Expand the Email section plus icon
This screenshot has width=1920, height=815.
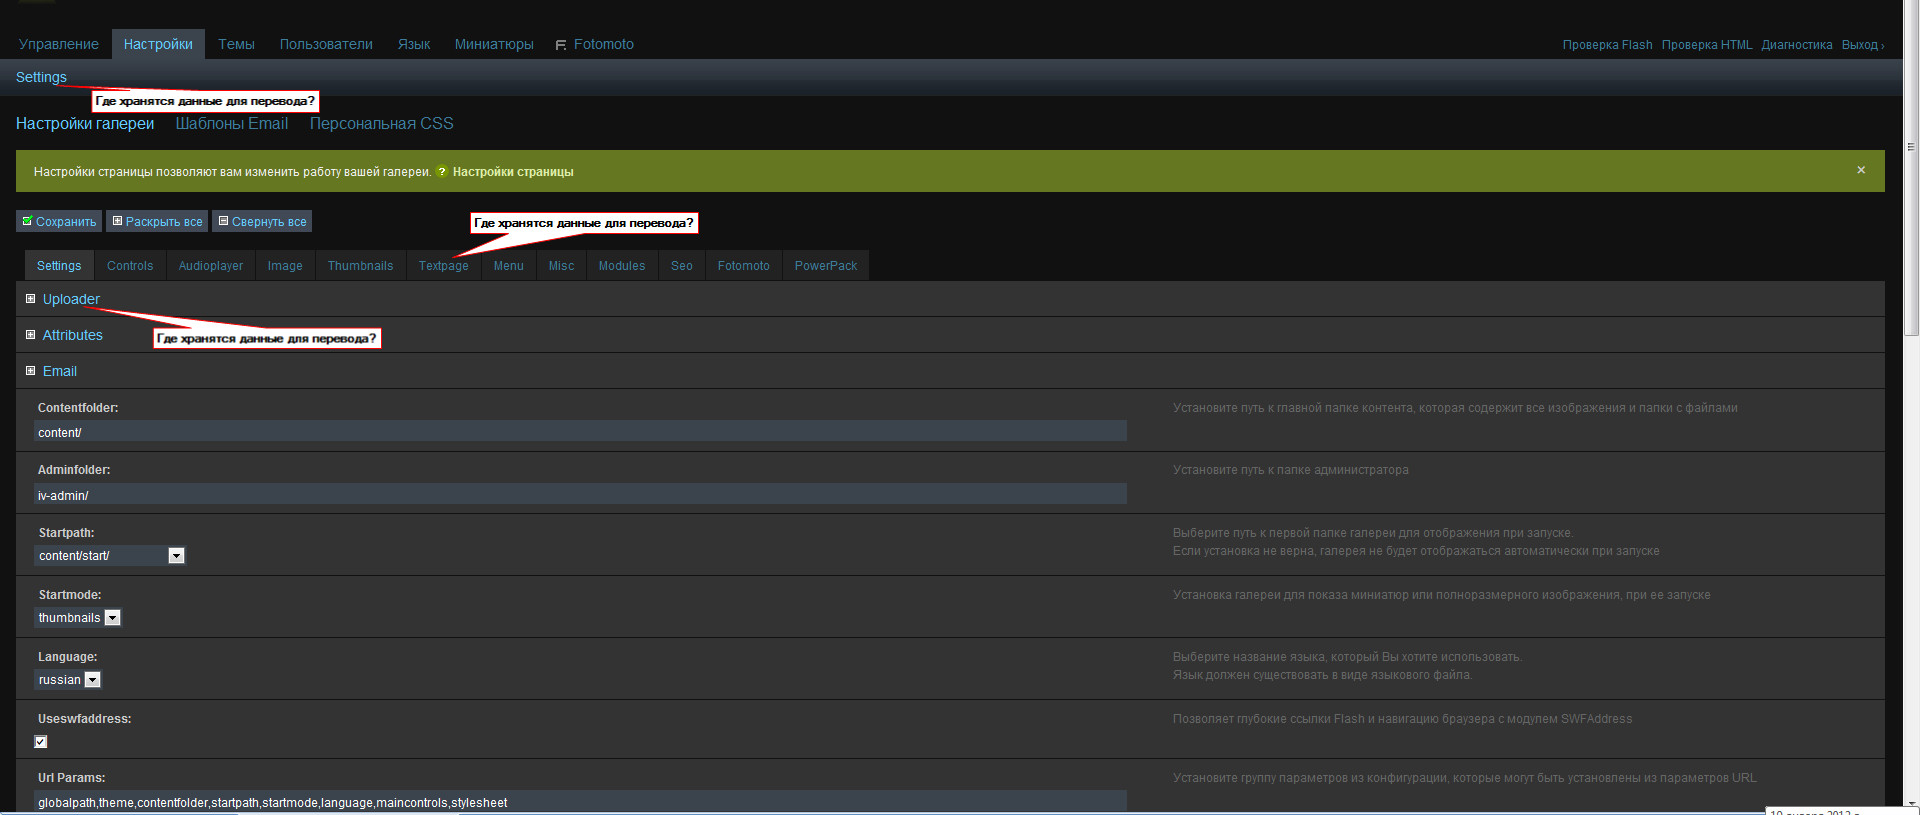point(30,371)
